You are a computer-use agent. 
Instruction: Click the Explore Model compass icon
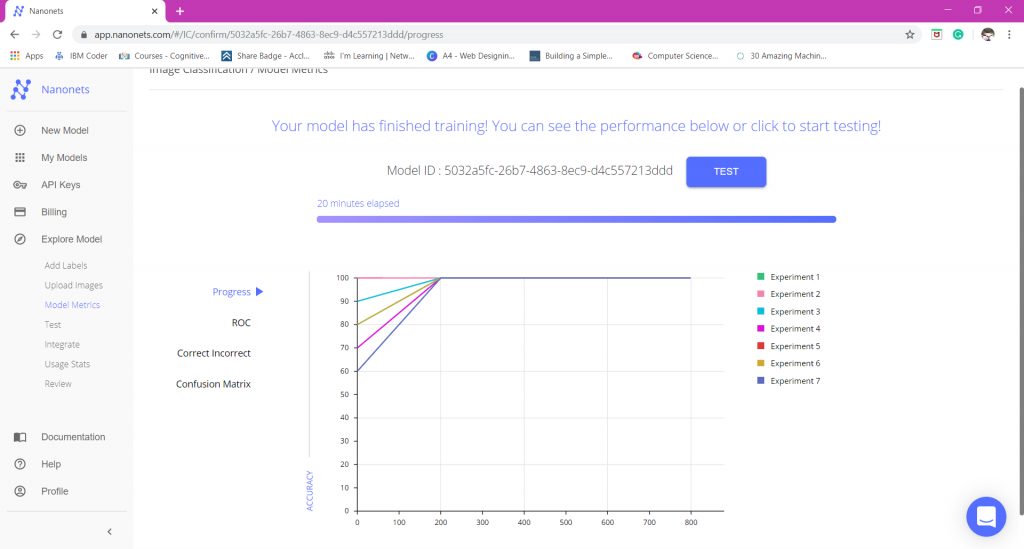[x=20, y=240]
